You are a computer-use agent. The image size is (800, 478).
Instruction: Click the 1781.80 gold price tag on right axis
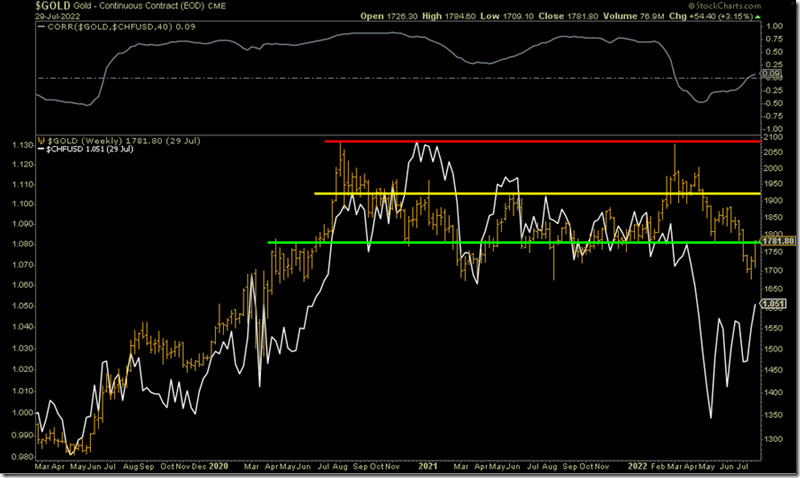779,241
